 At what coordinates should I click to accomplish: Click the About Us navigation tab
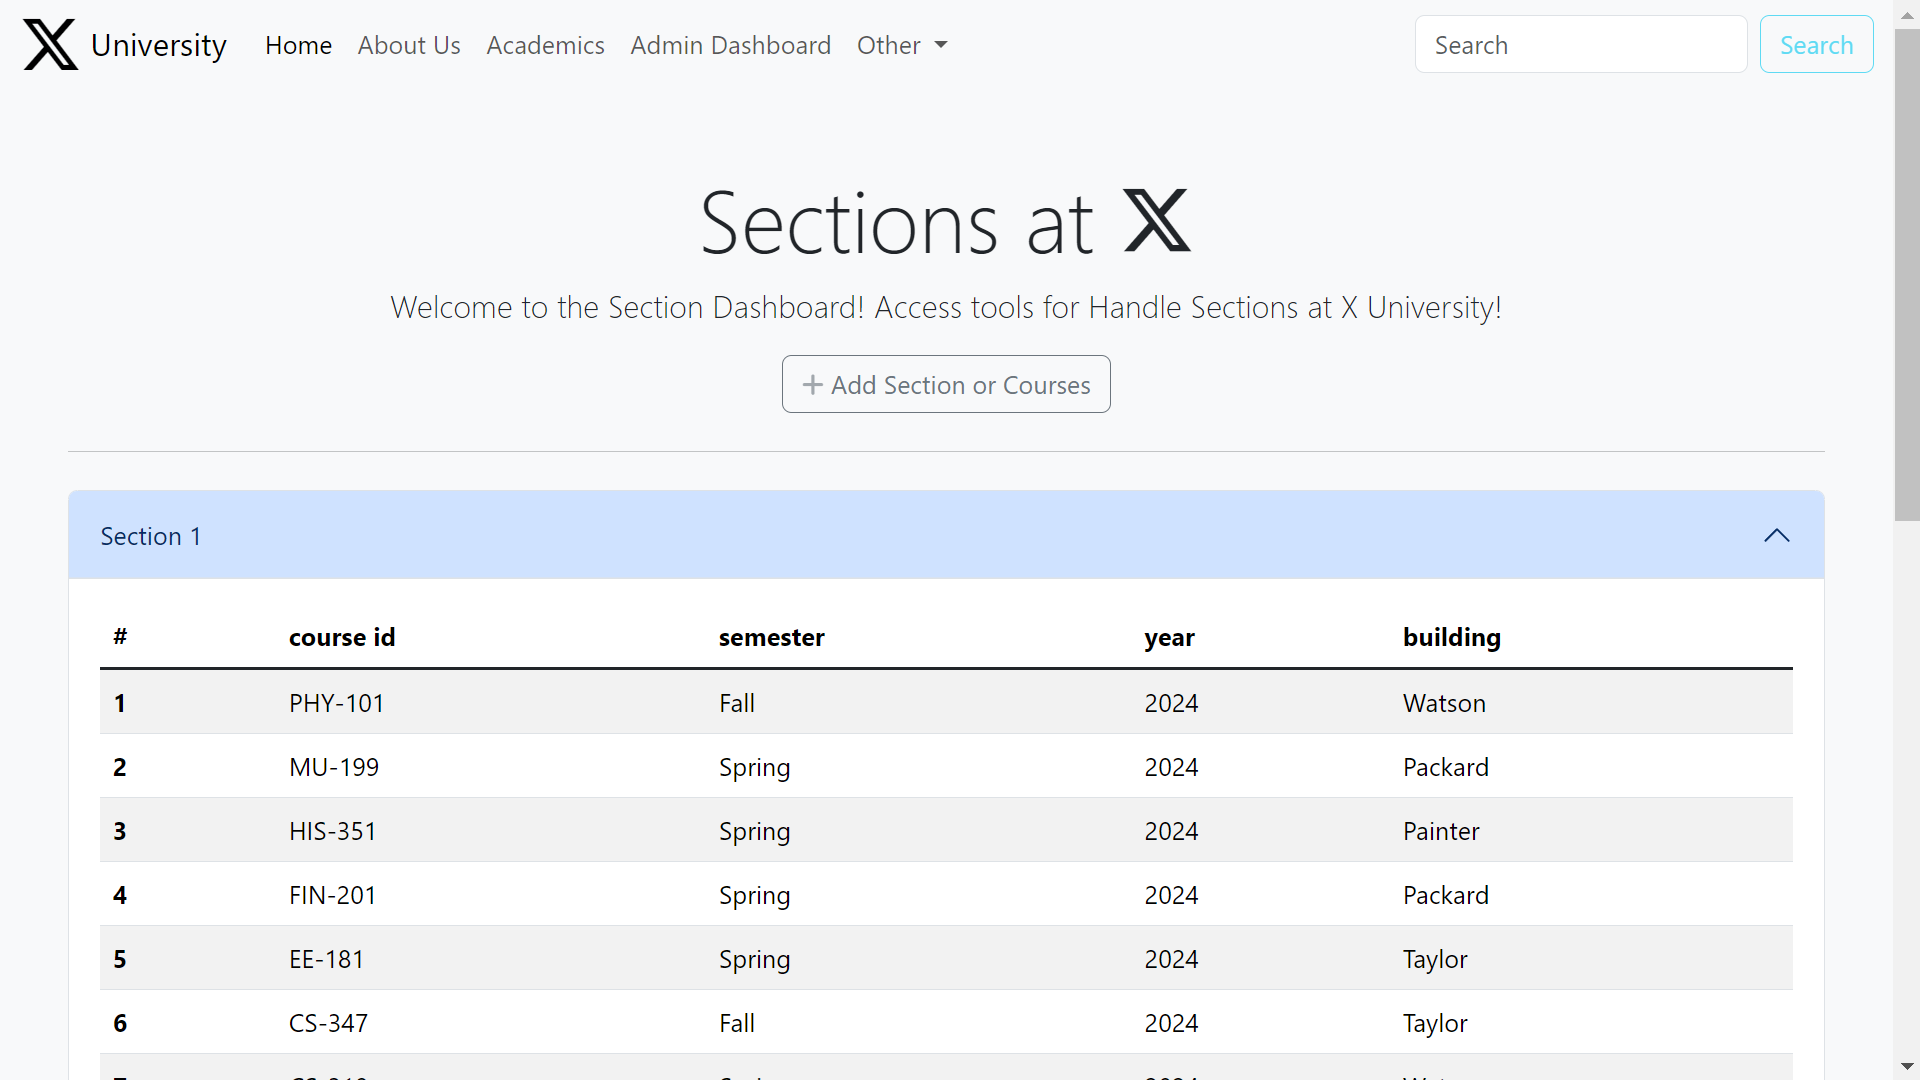(409, 44)
